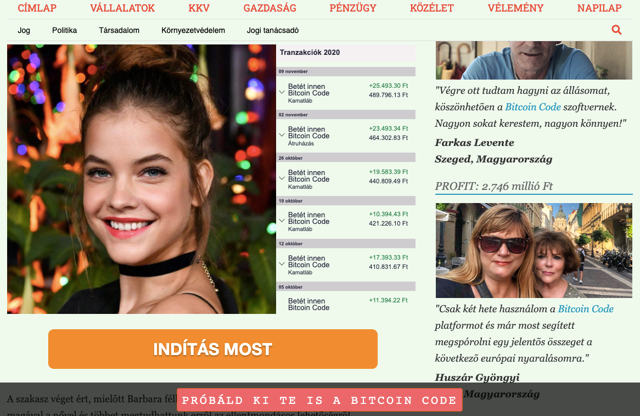640x416 pixels.
Task: Click the 26 október date header
Action: click(x=346, y=158)
